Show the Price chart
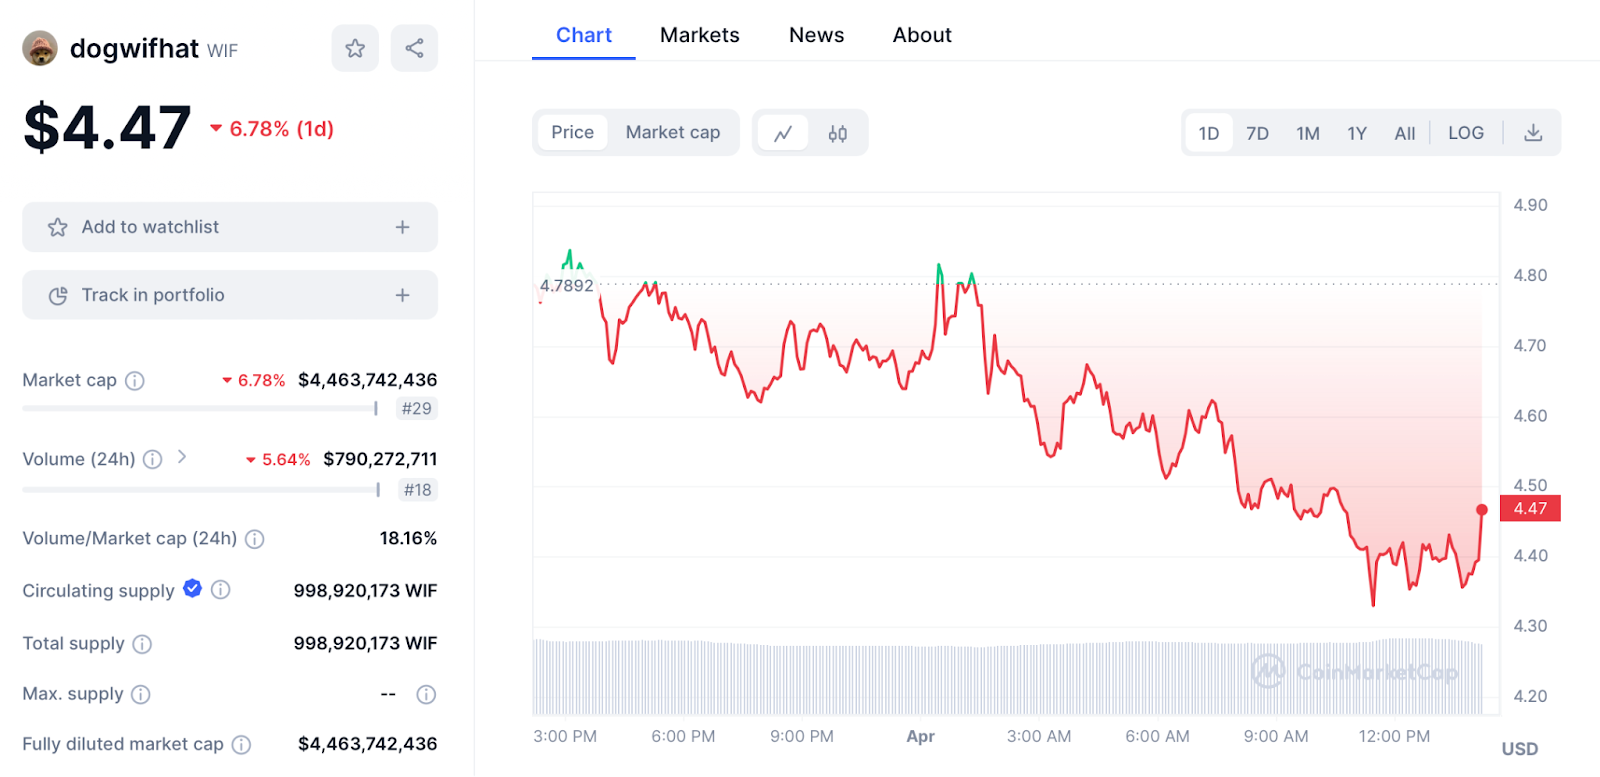1600x777 pixels. point(572,132)
